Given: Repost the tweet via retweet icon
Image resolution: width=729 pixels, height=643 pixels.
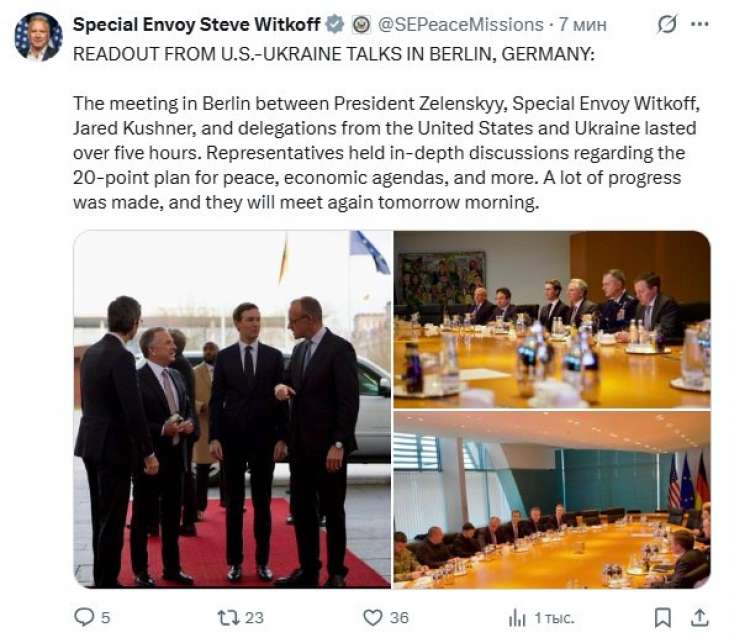Looking at the screenshot, I should tap(228, 618).
